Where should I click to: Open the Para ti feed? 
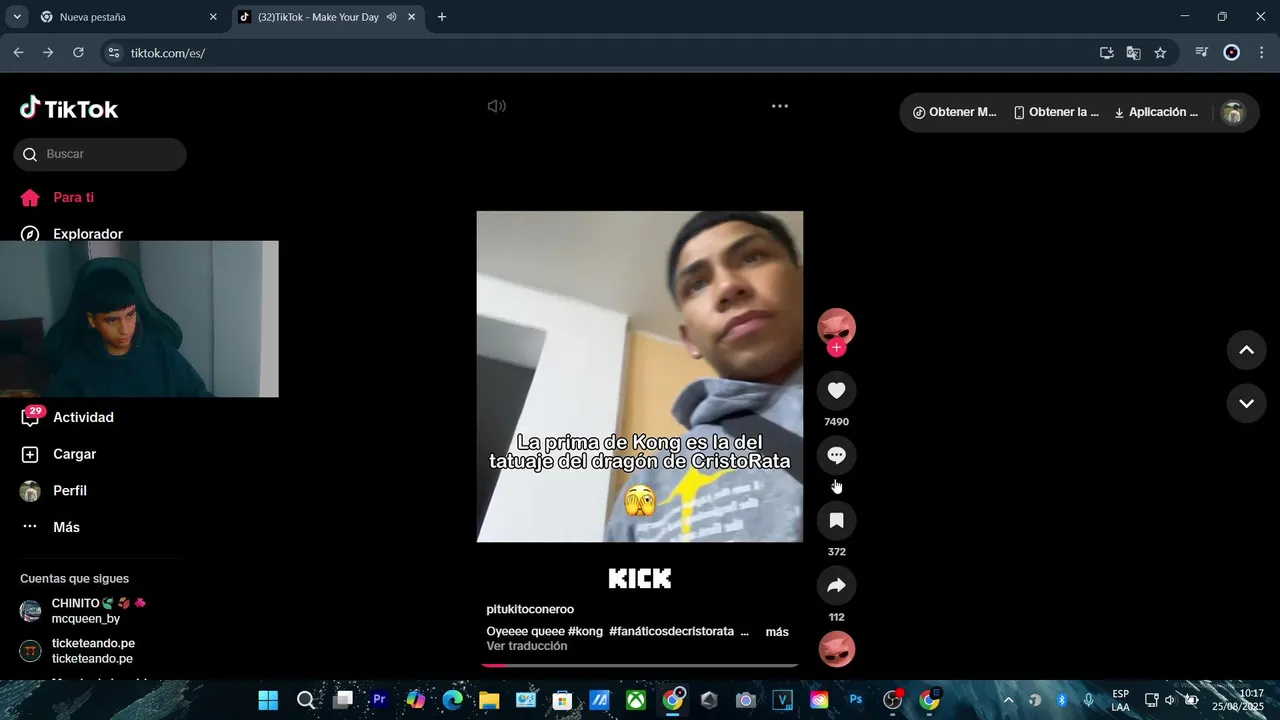pyautogui.click(x=58, y=197)
